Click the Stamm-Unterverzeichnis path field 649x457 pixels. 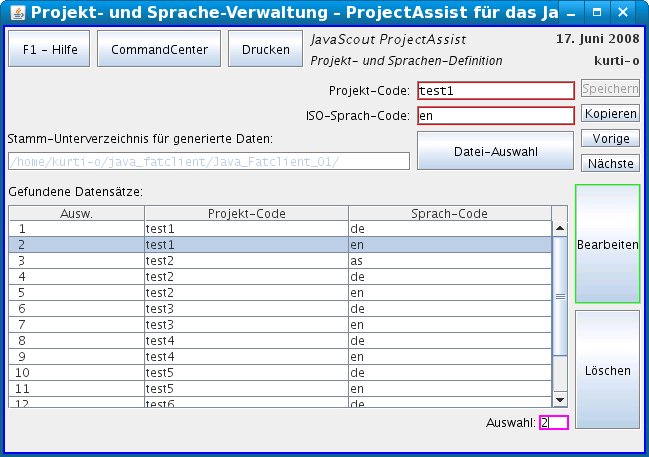click(208, 162)
